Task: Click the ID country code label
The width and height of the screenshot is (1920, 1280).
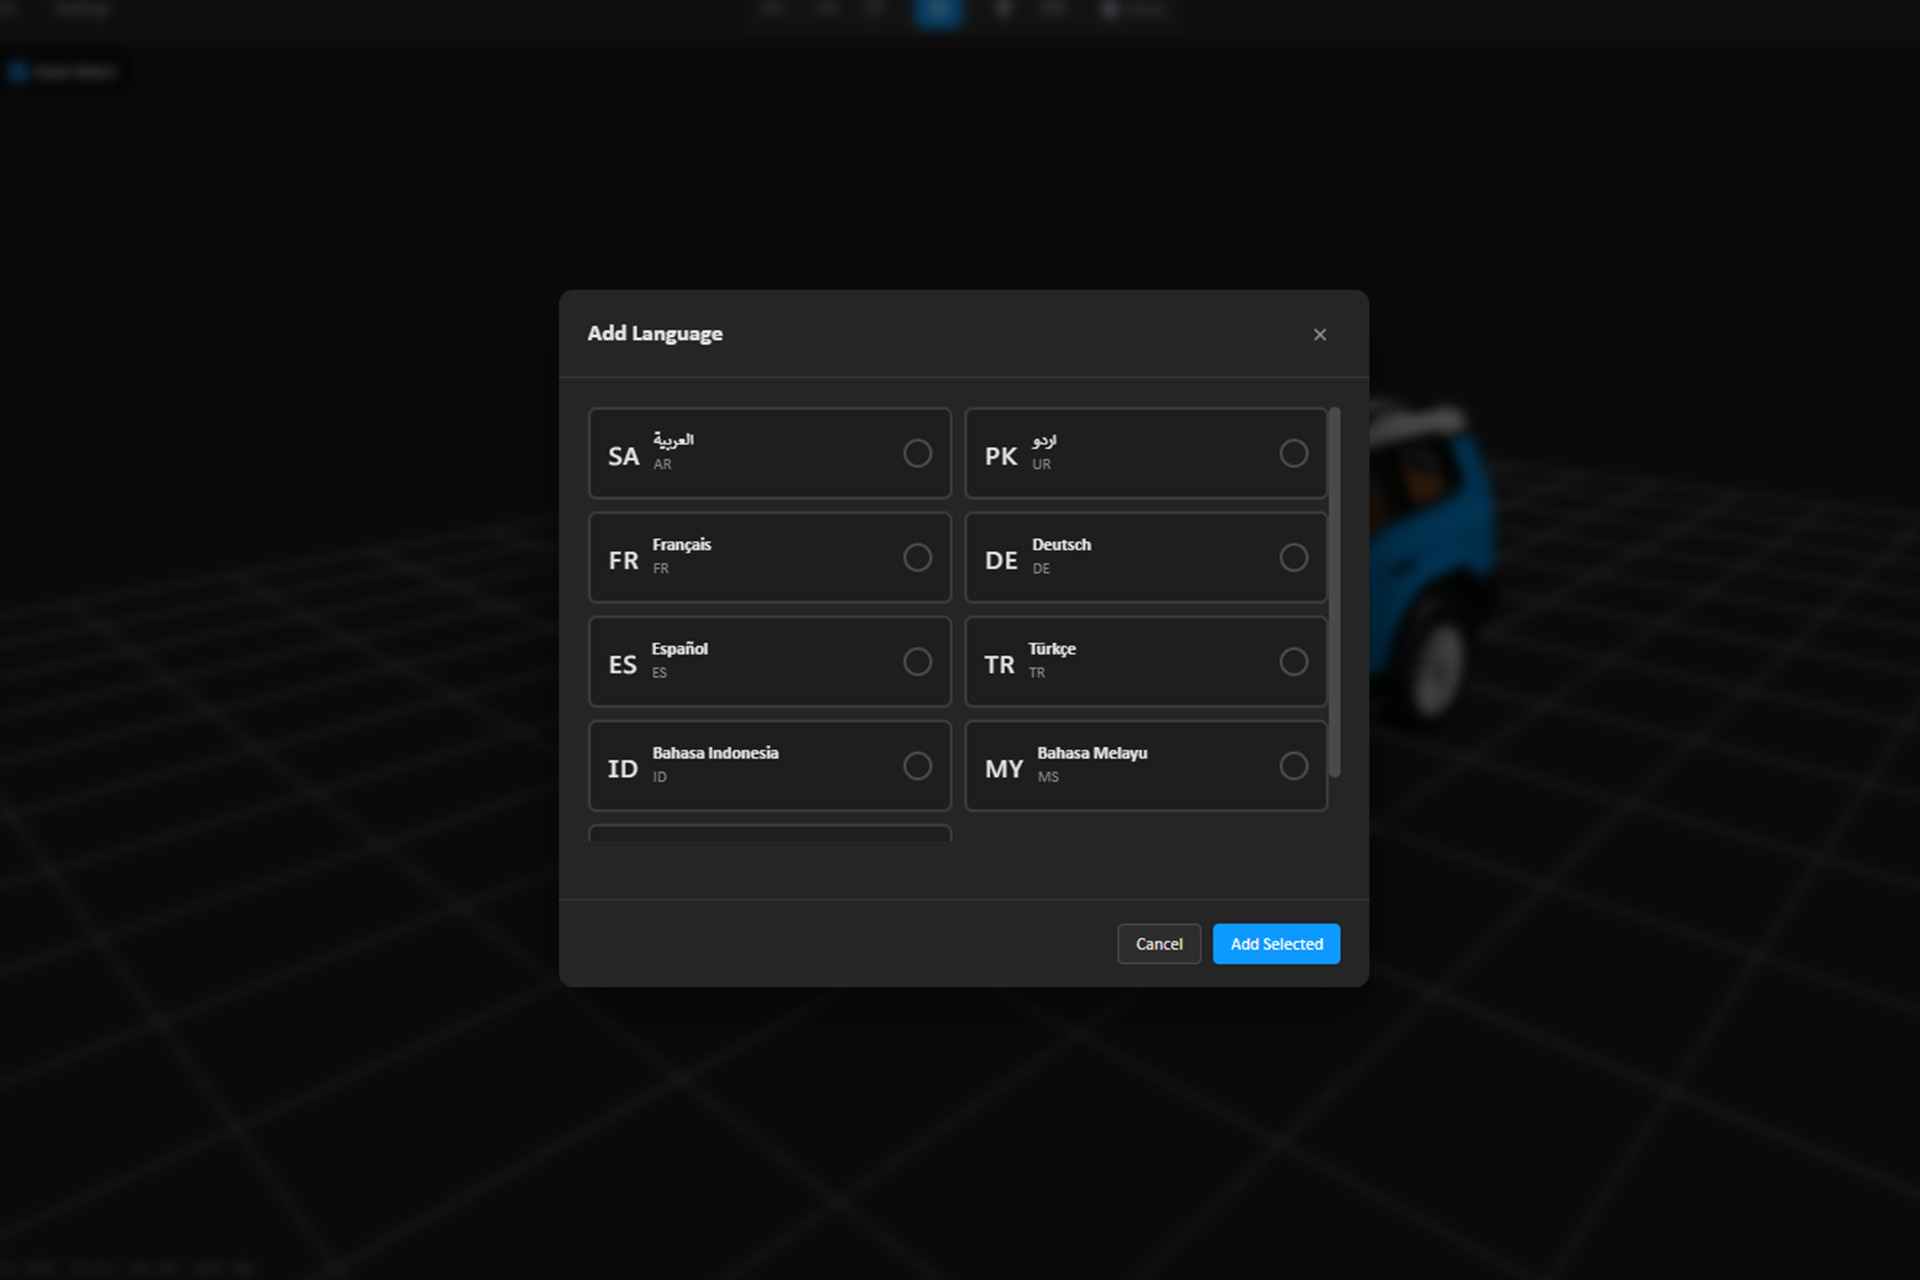Action: pyautogui.click(x=622, y=769)
